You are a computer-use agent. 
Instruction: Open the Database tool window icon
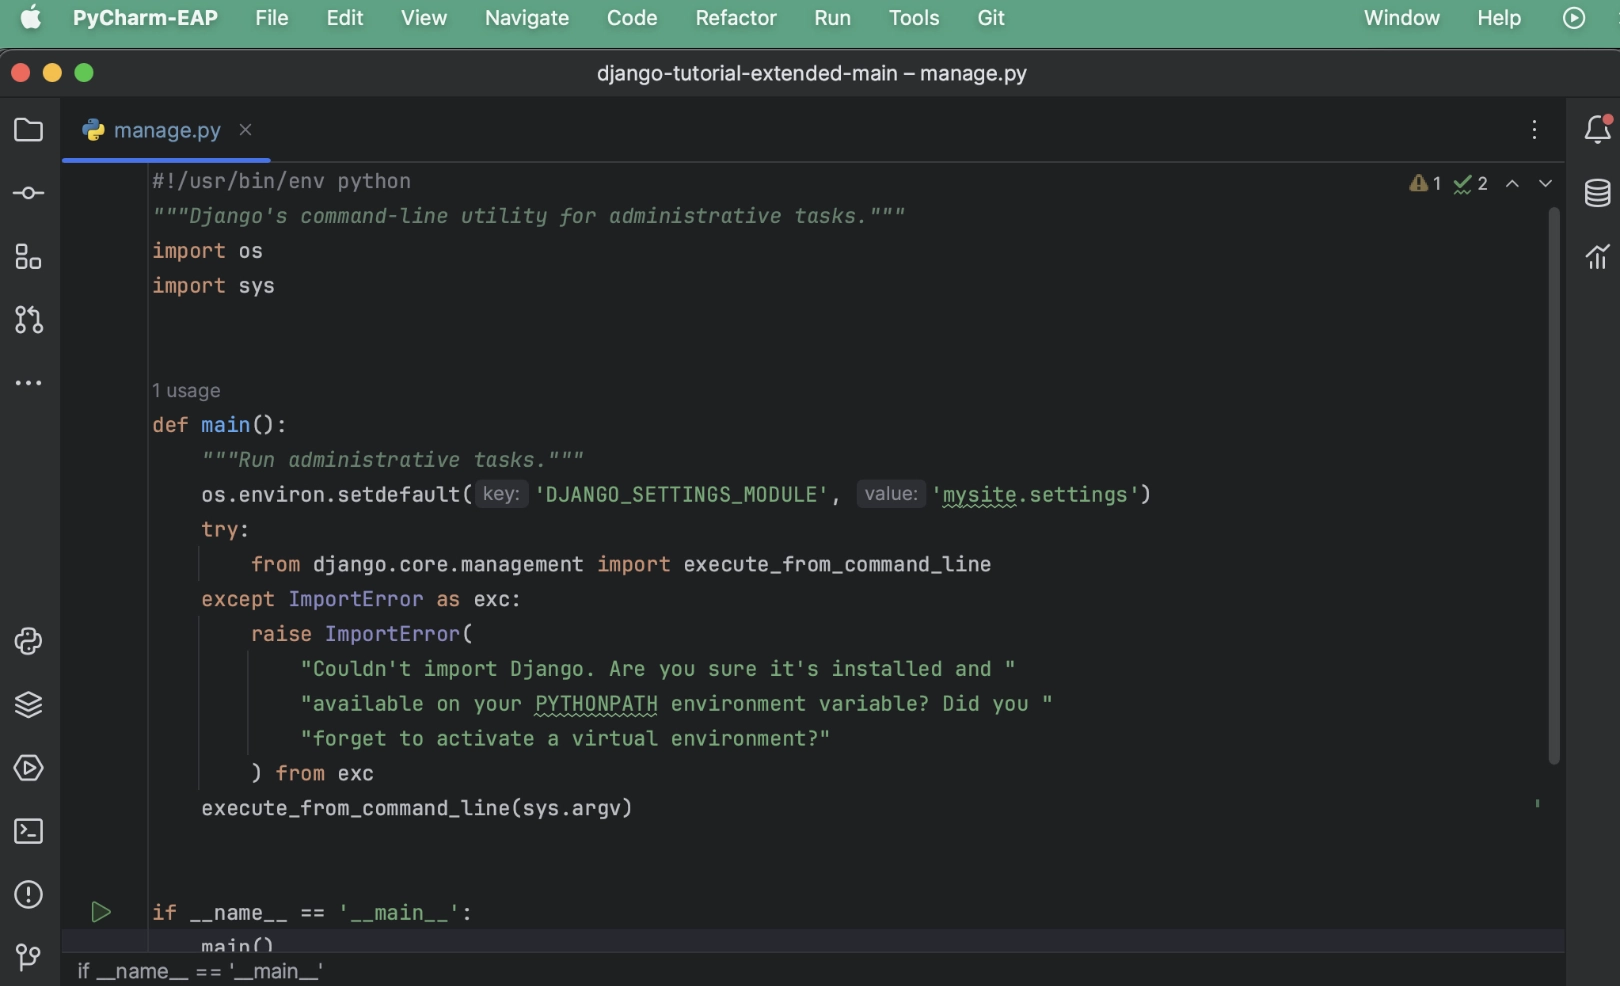1597,193
